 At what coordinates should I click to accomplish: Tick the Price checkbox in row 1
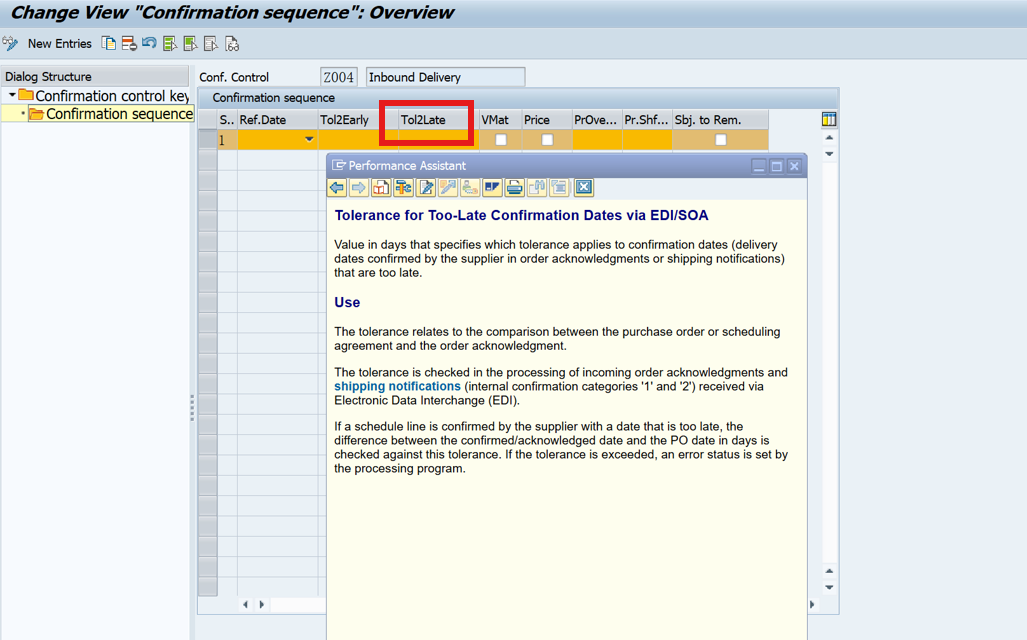pos(547,140)
